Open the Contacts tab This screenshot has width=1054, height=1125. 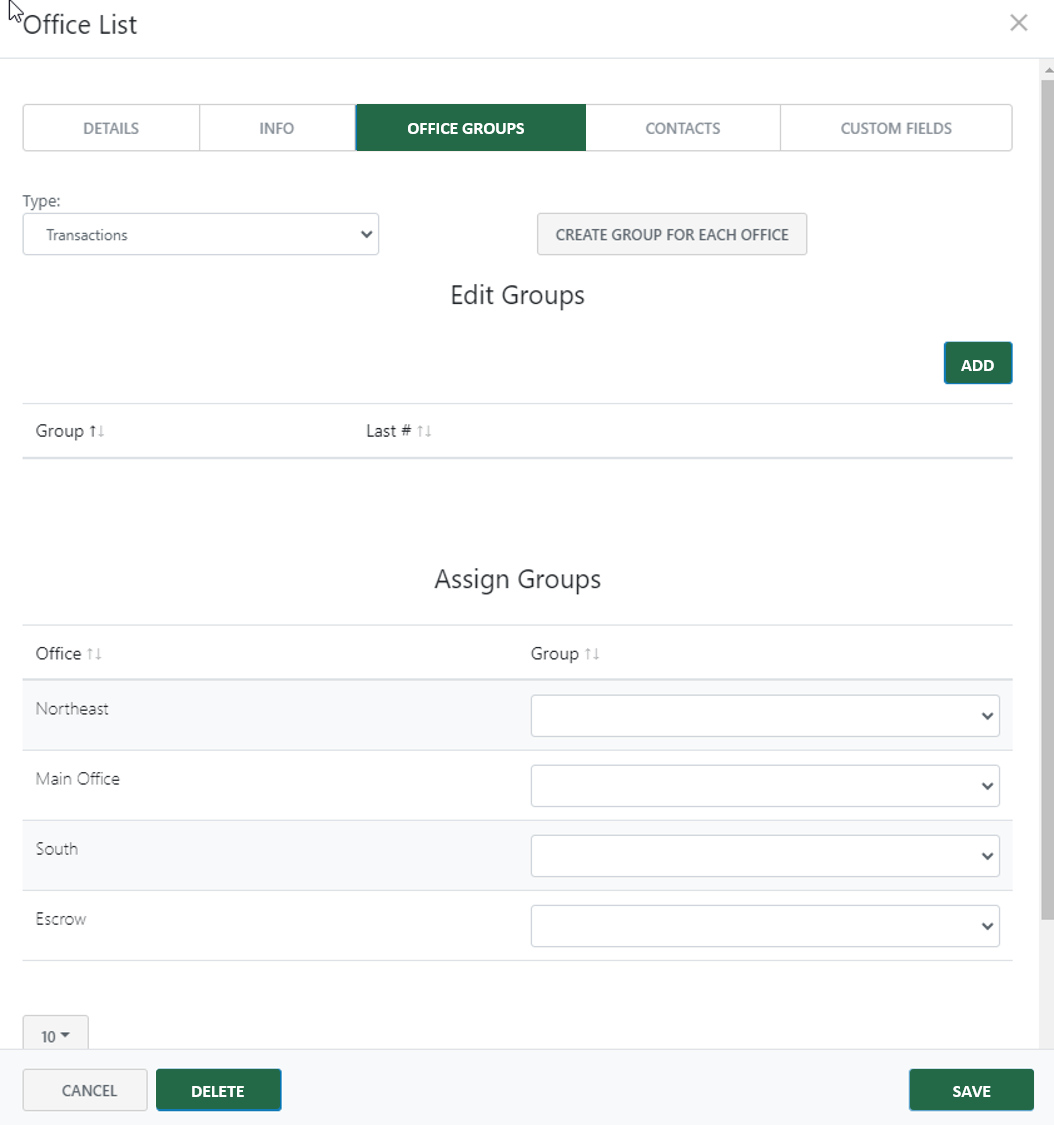(682, 128)
